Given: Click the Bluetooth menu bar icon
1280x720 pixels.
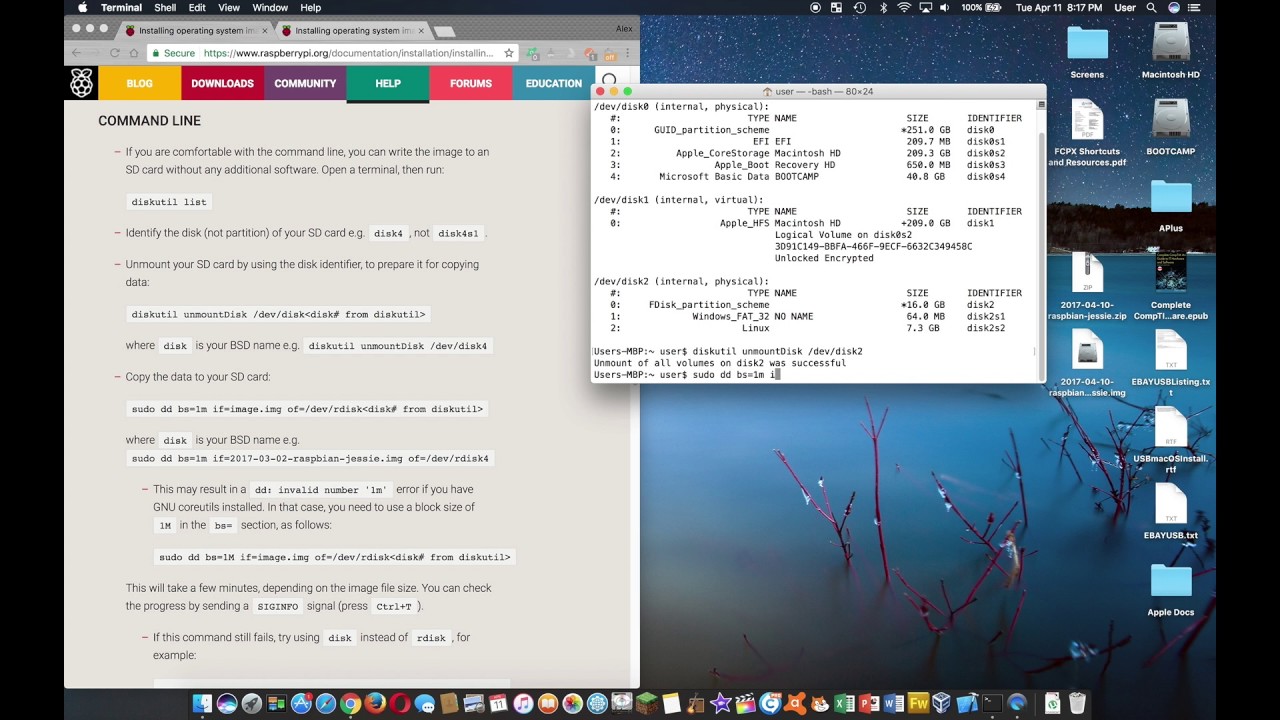Looking at the screenshot, I should point(883,8).
